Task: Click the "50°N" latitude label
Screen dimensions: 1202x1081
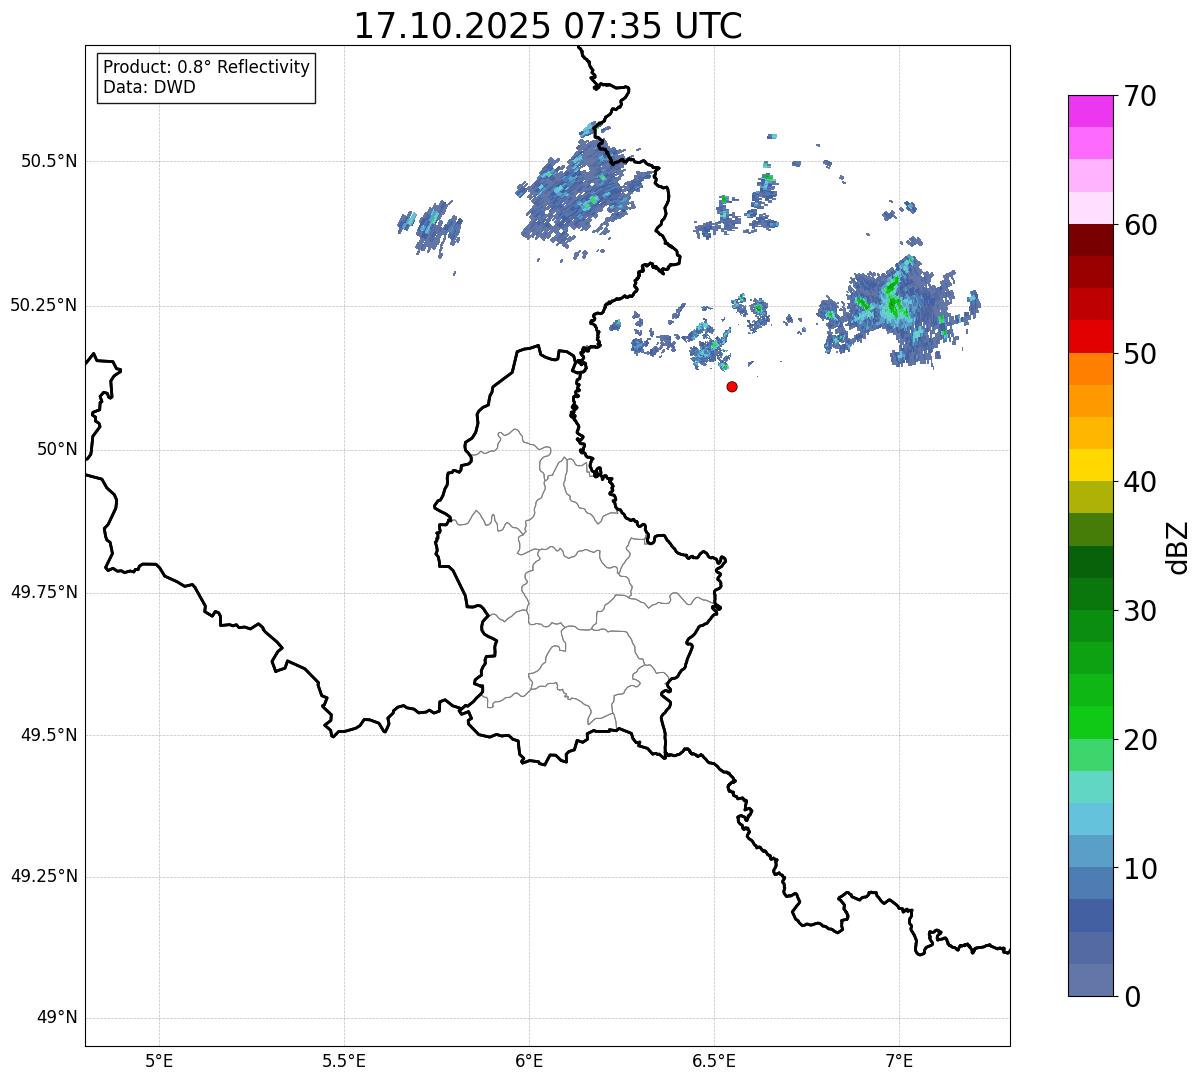Action: (57, 449)
